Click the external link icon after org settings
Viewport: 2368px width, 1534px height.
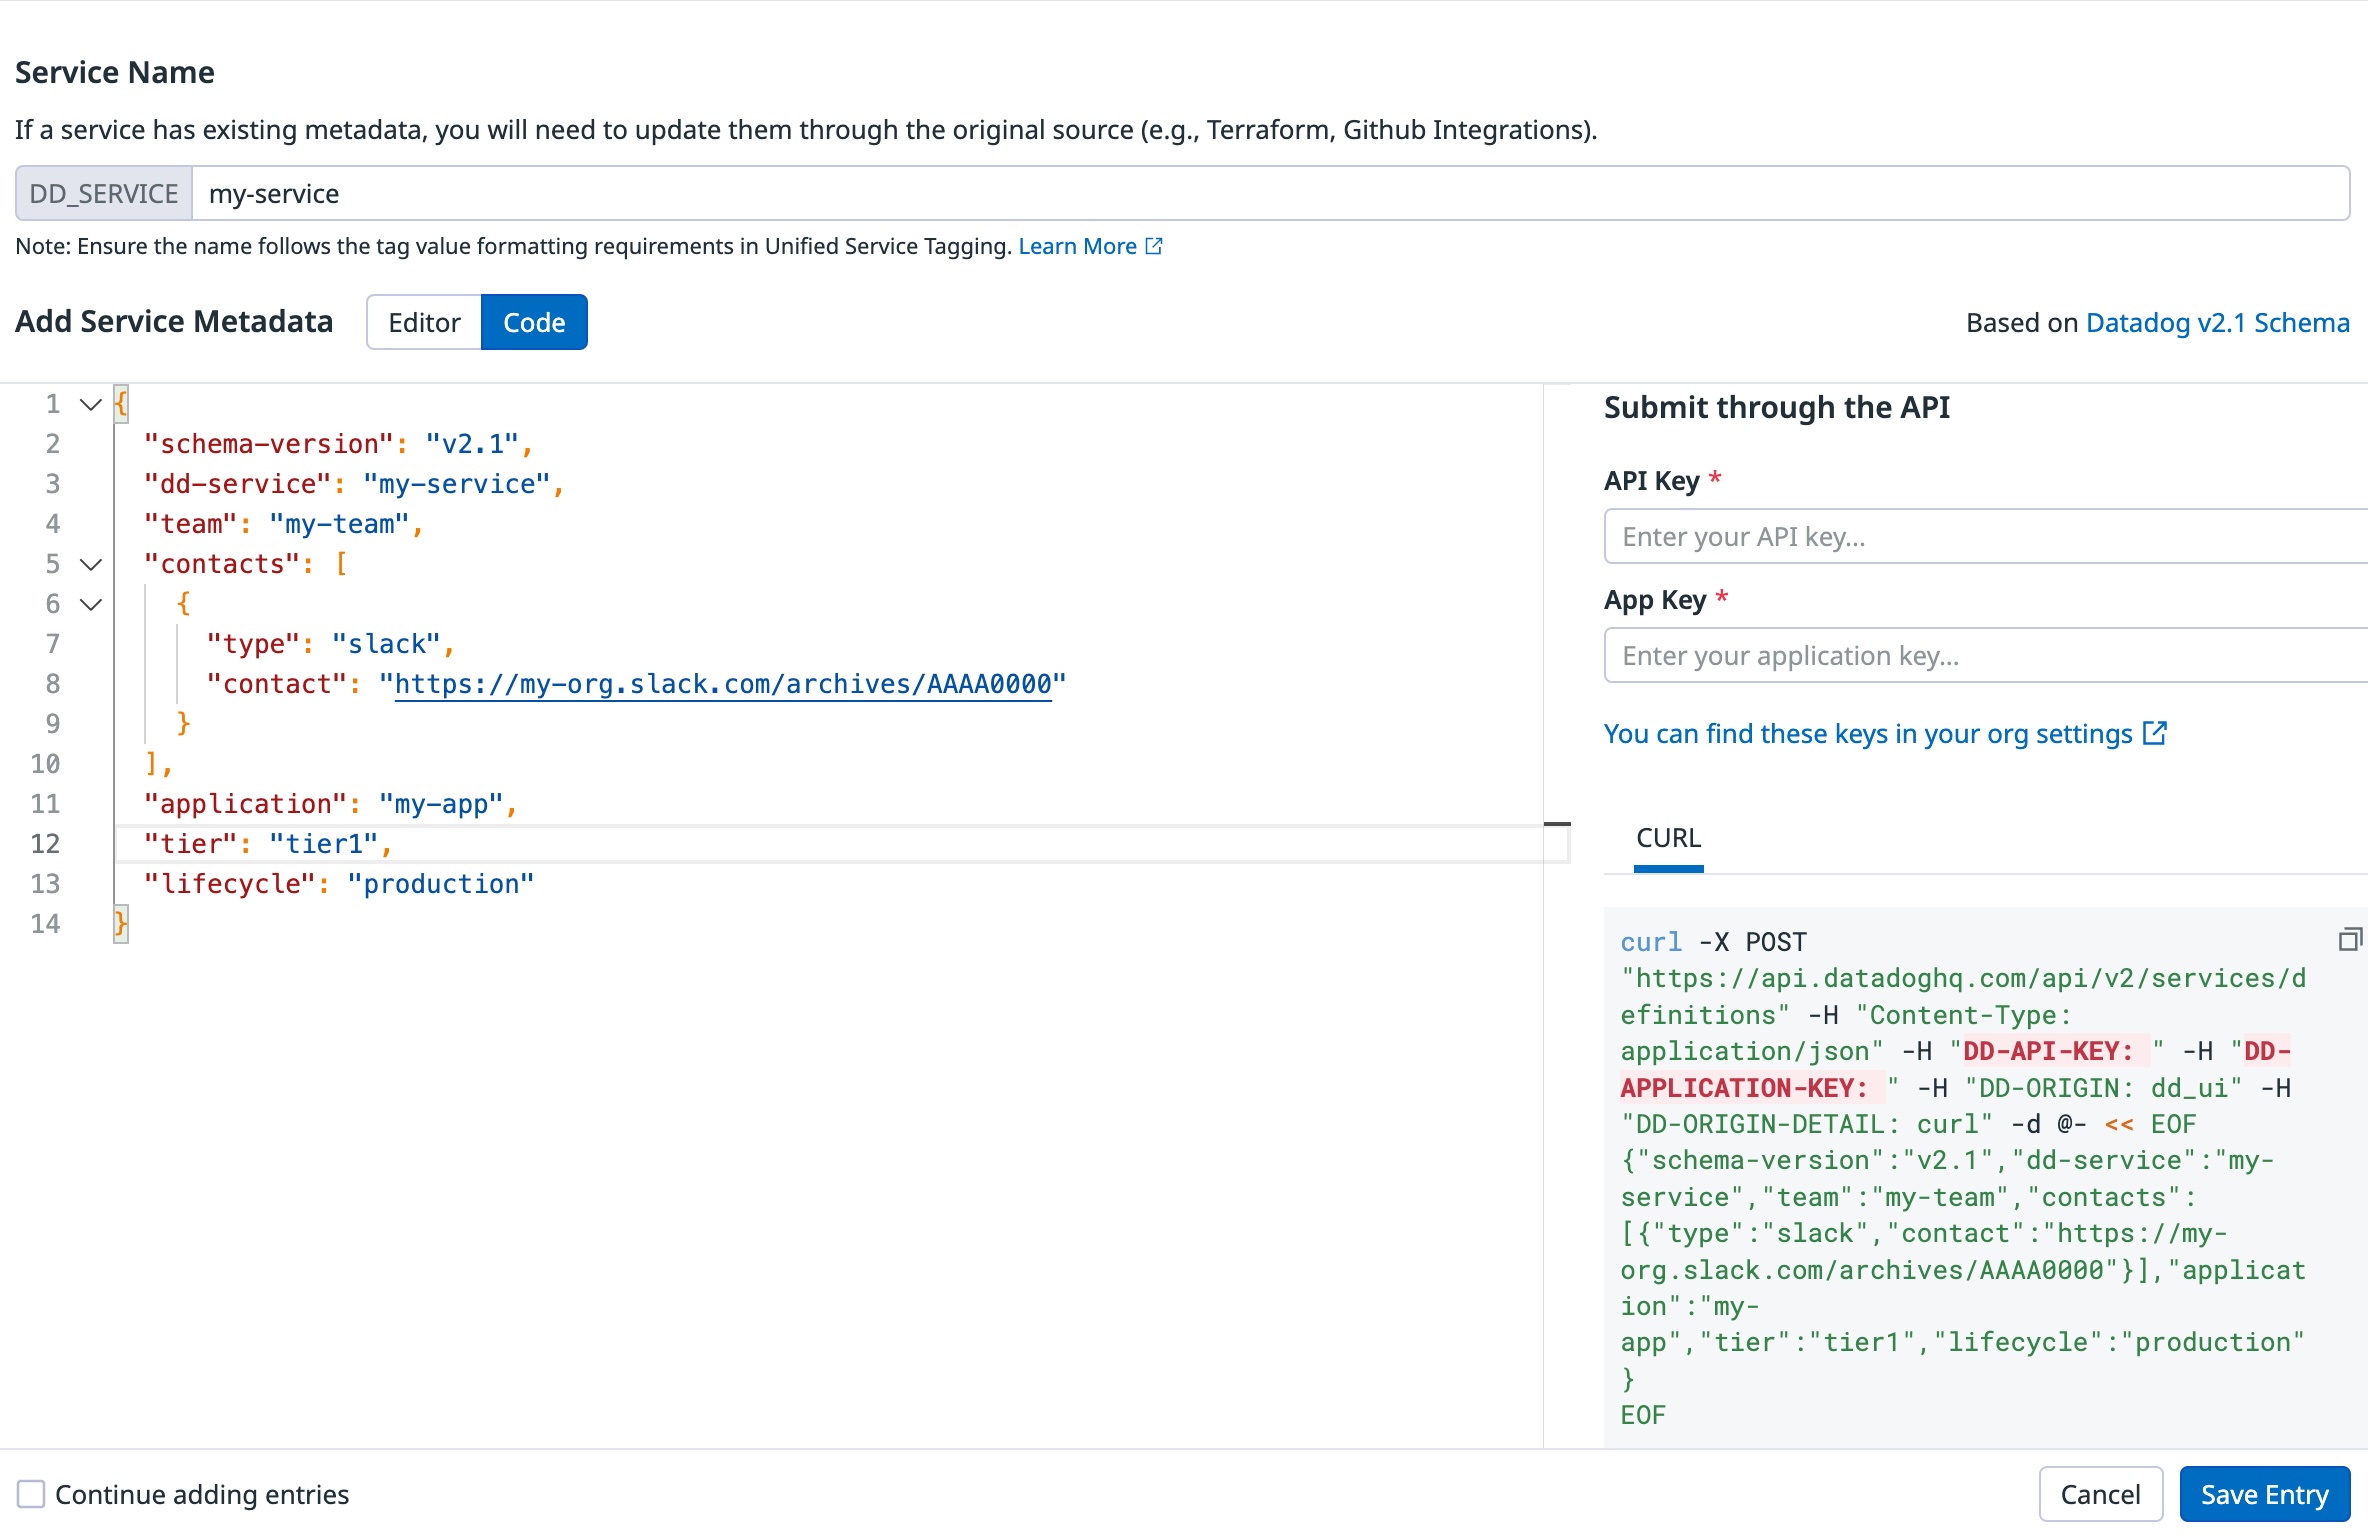pos(2155,733)
